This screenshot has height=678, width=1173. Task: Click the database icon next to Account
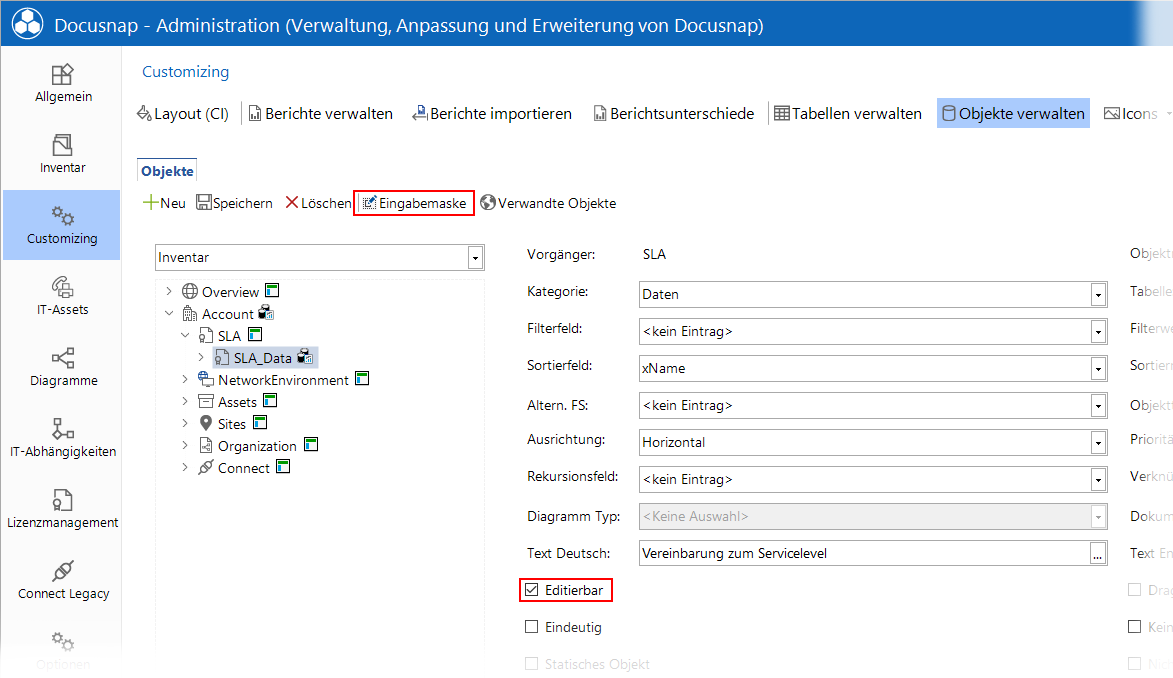[x=266, y=312]
